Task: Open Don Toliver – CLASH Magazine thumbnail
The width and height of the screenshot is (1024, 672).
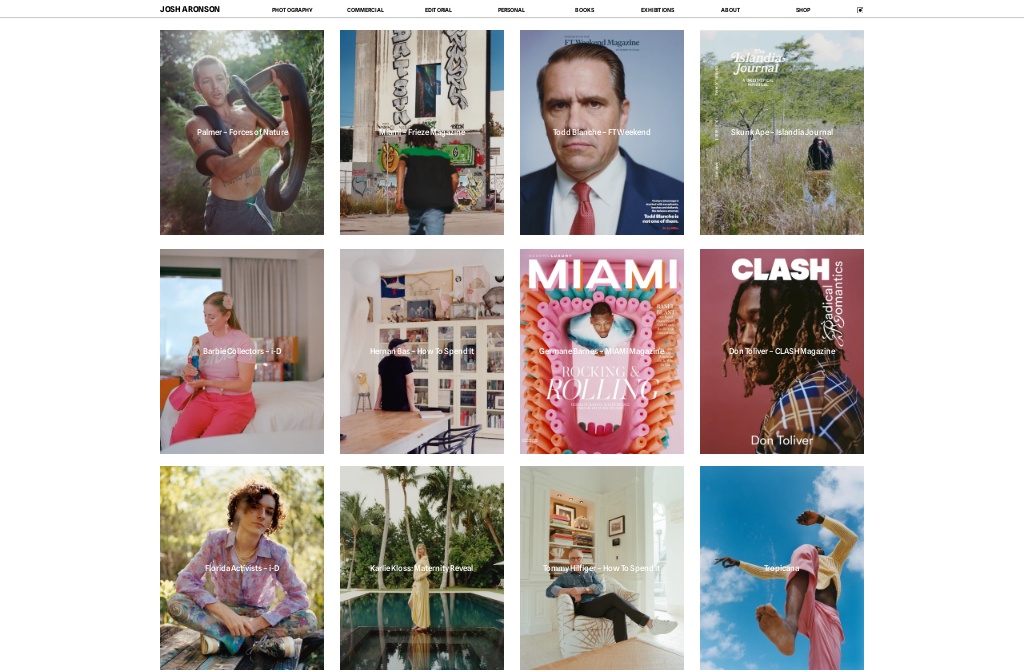Action: pos(782,351)
